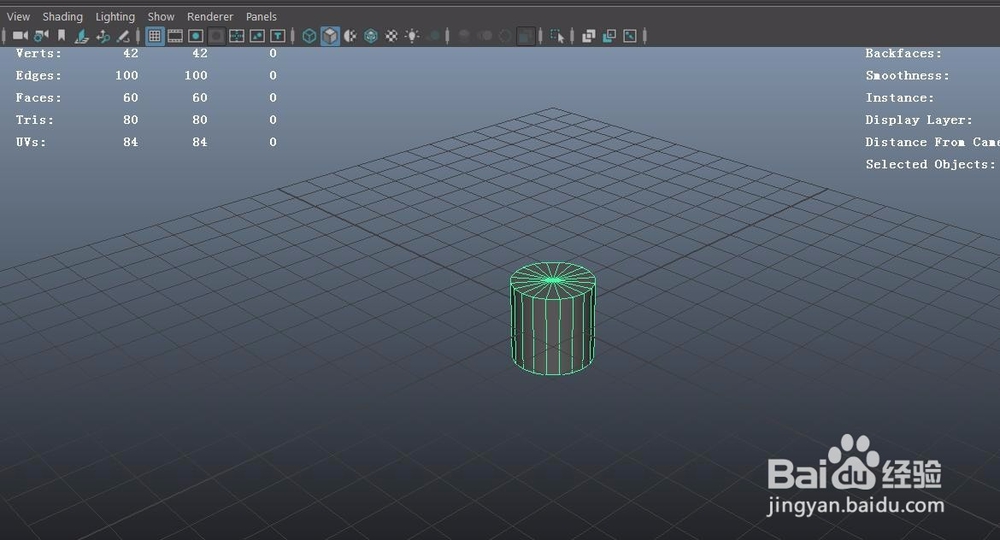Viewport: 1000px width, 540px height.
Task: Click the 'Smoothness:' heads-up label
Action: tap(908, 75)
